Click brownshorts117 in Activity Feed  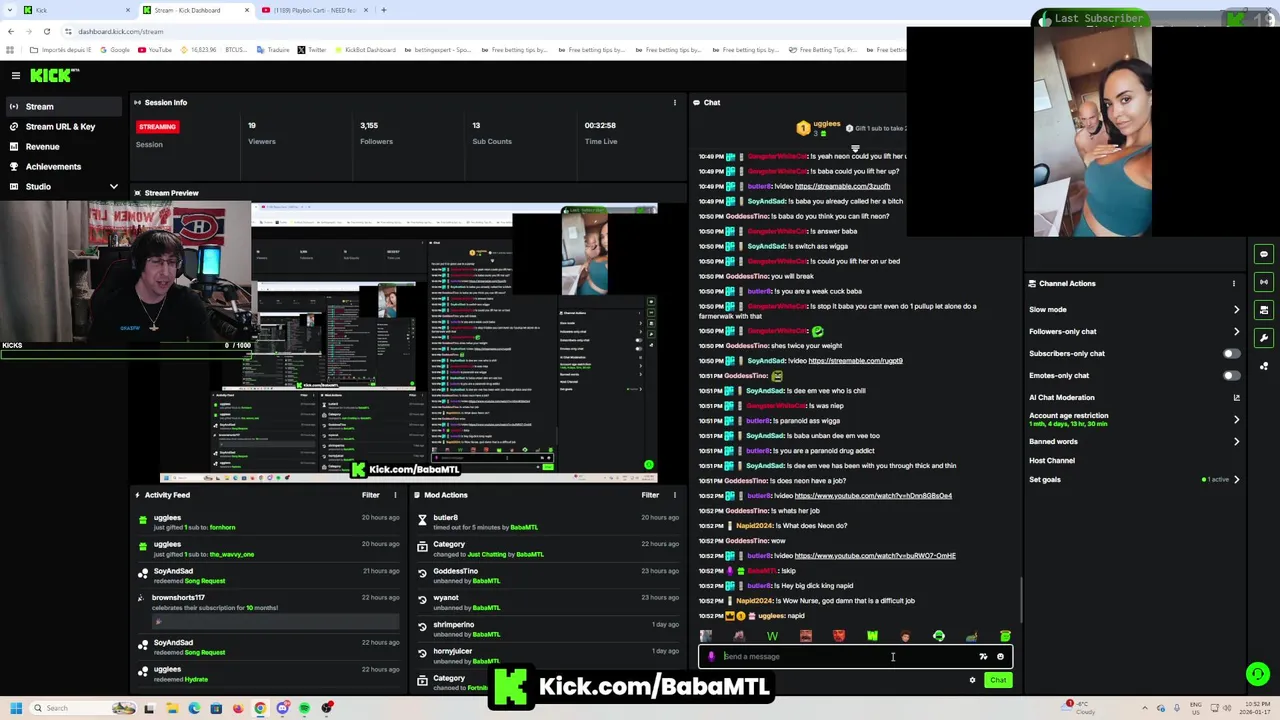point(178,598)
